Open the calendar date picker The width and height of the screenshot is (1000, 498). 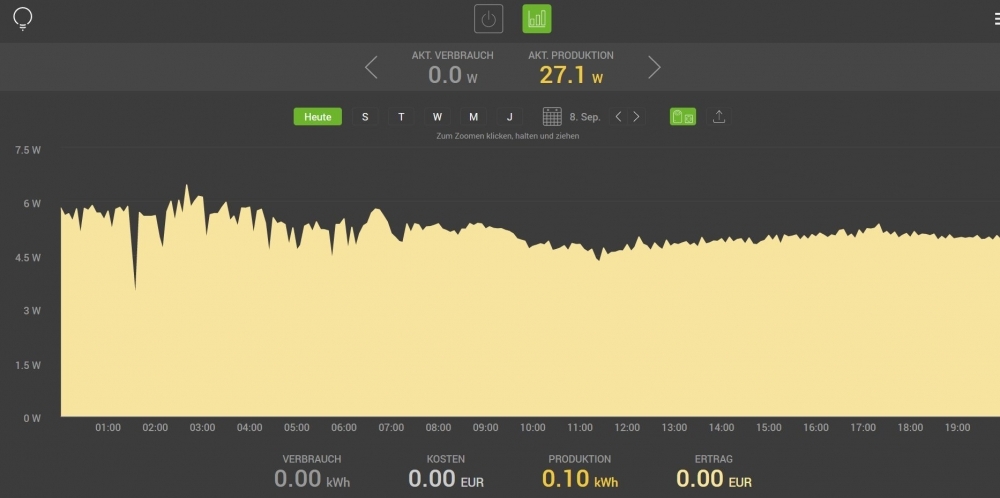tap(552, 117)
